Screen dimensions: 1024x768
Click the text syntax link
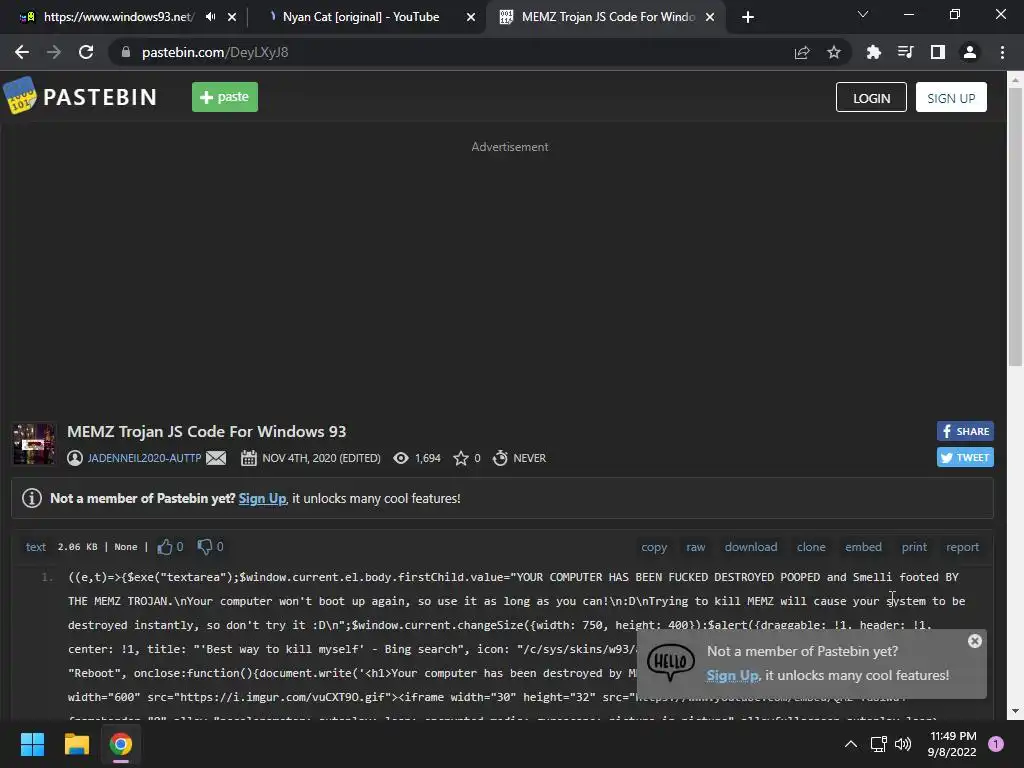(x=36, y=547)
